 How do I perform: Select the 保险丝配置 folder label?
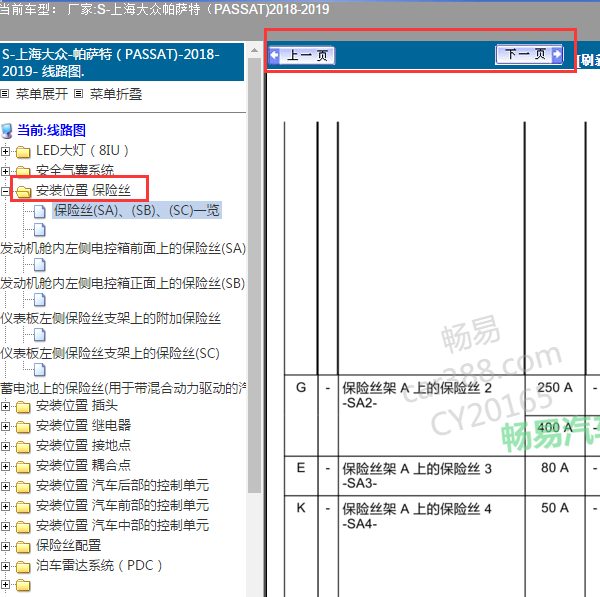click(x=68, y=546)
